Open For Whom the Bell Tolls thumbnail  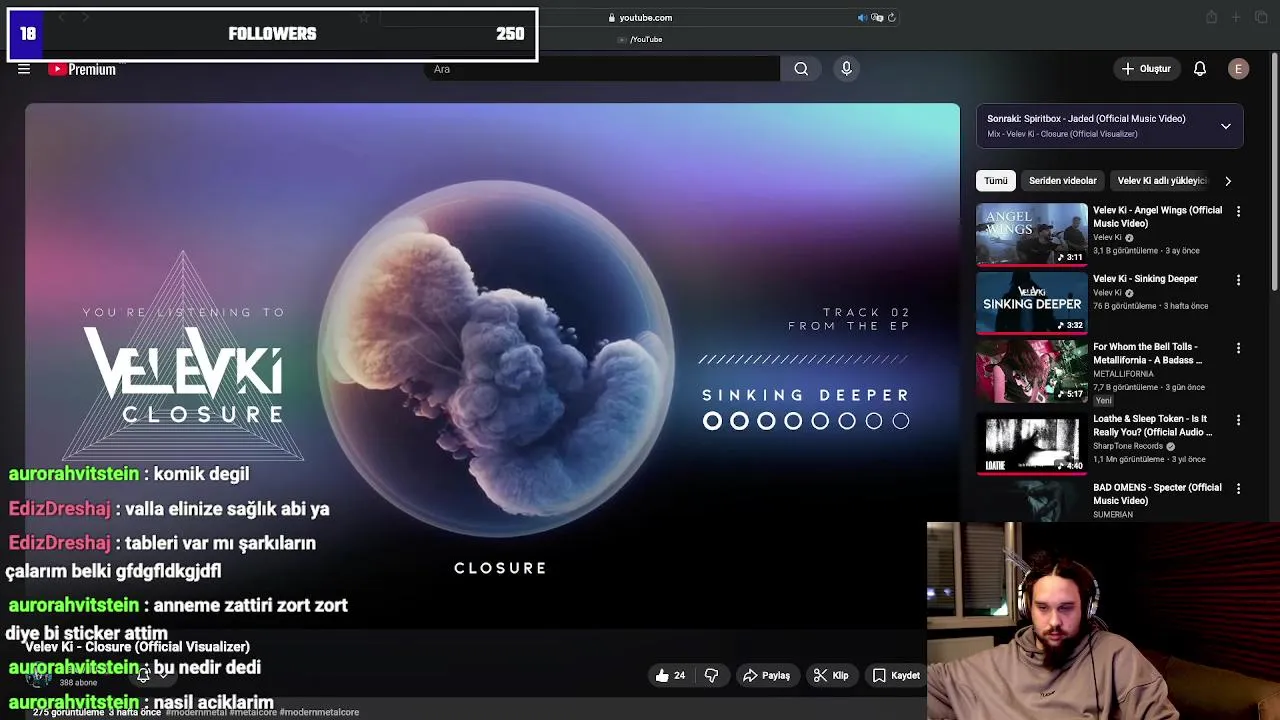click(1032, 371)
